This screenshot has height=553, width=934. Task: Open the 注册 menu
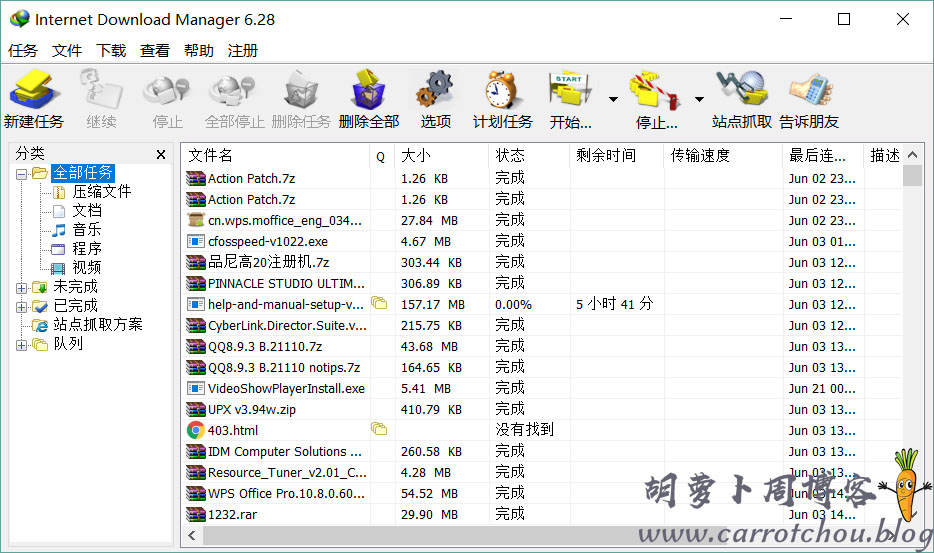click(x=242, y=51)
